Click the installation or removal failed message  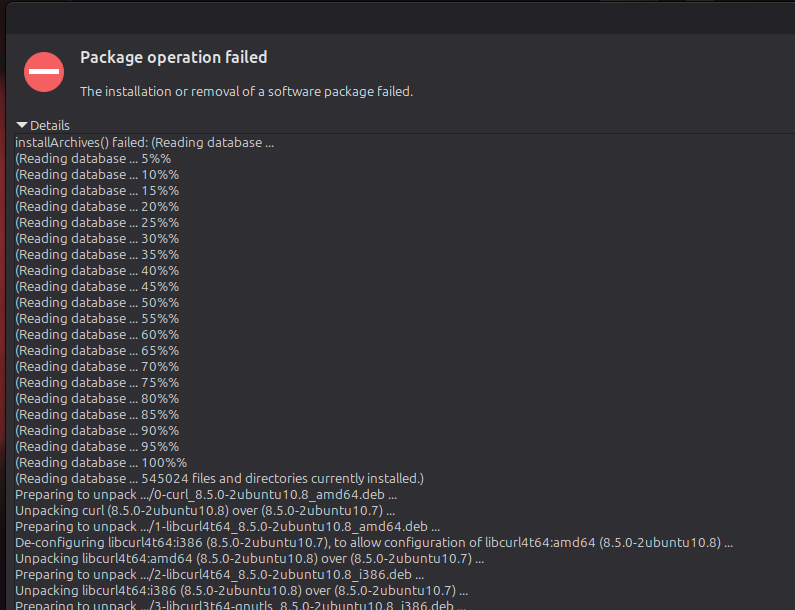pos(246,91)
